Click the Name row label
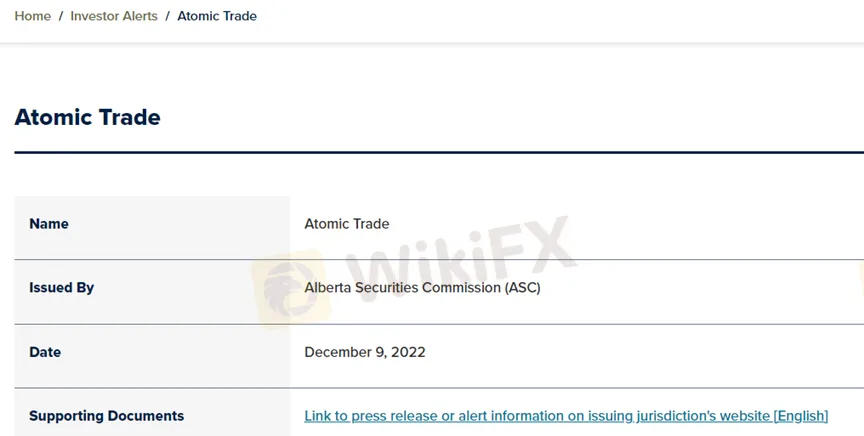 click(x=49, y=224)
